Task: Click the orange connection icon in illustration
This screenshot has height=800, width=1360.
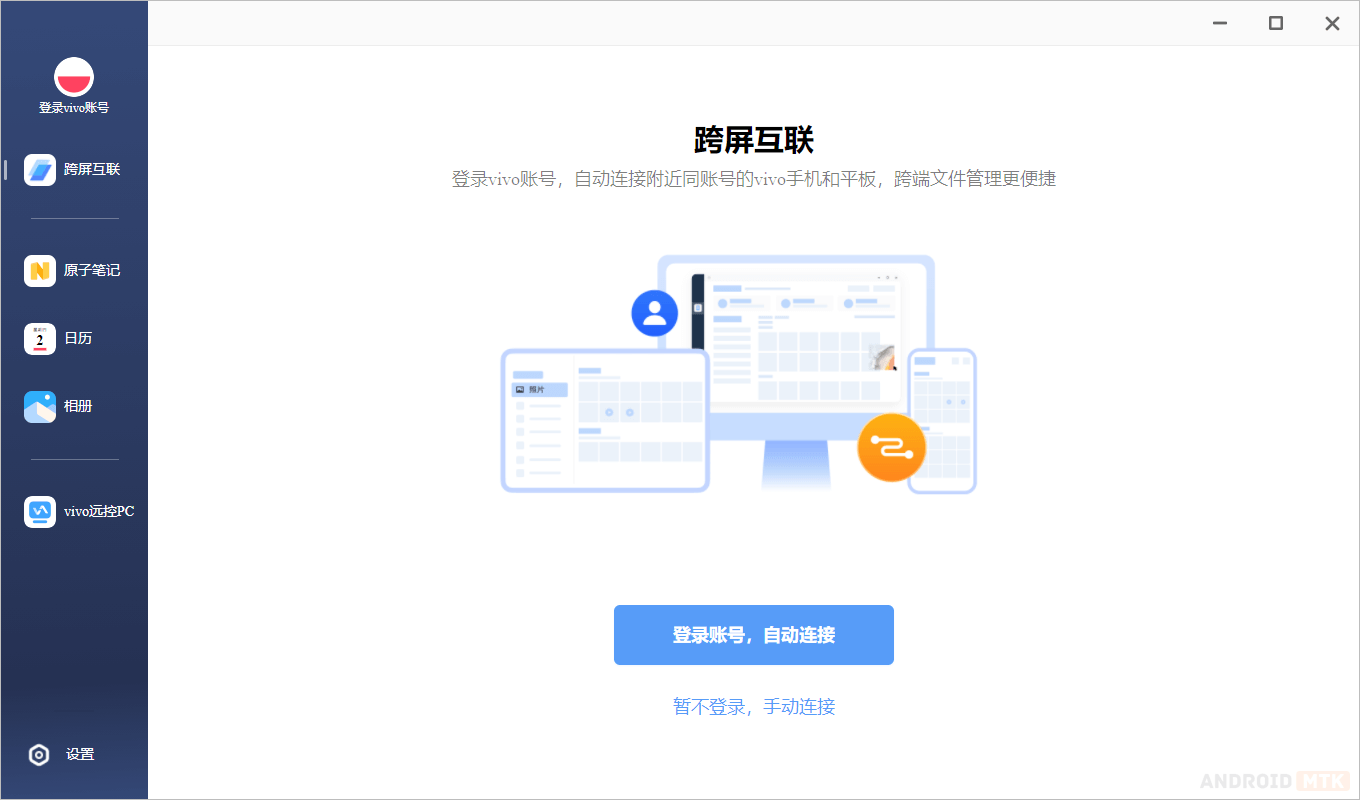Action: 891,447
